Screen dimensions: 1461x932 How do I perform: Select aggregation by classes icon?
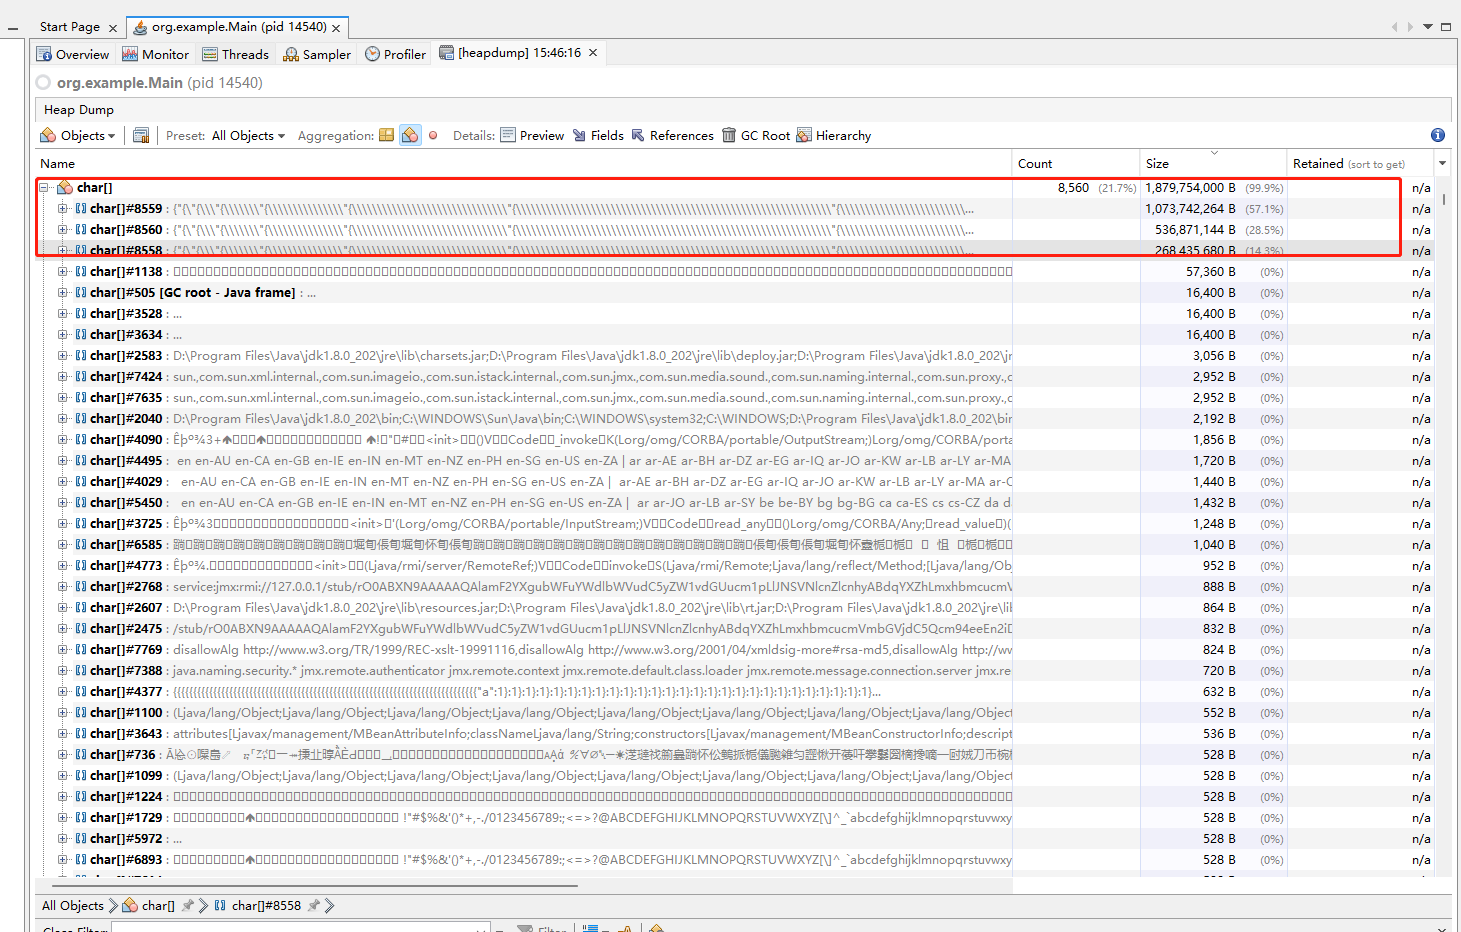tap(410, 136)
